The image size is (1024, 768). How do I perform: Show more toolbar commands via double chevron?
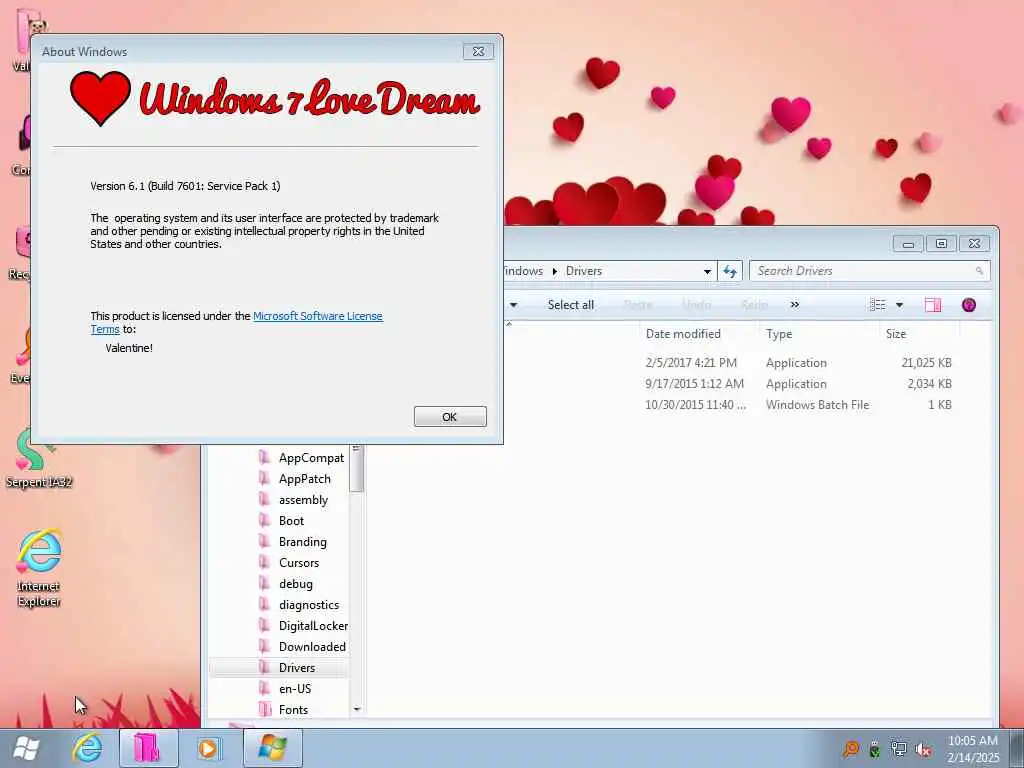[795, 305]
